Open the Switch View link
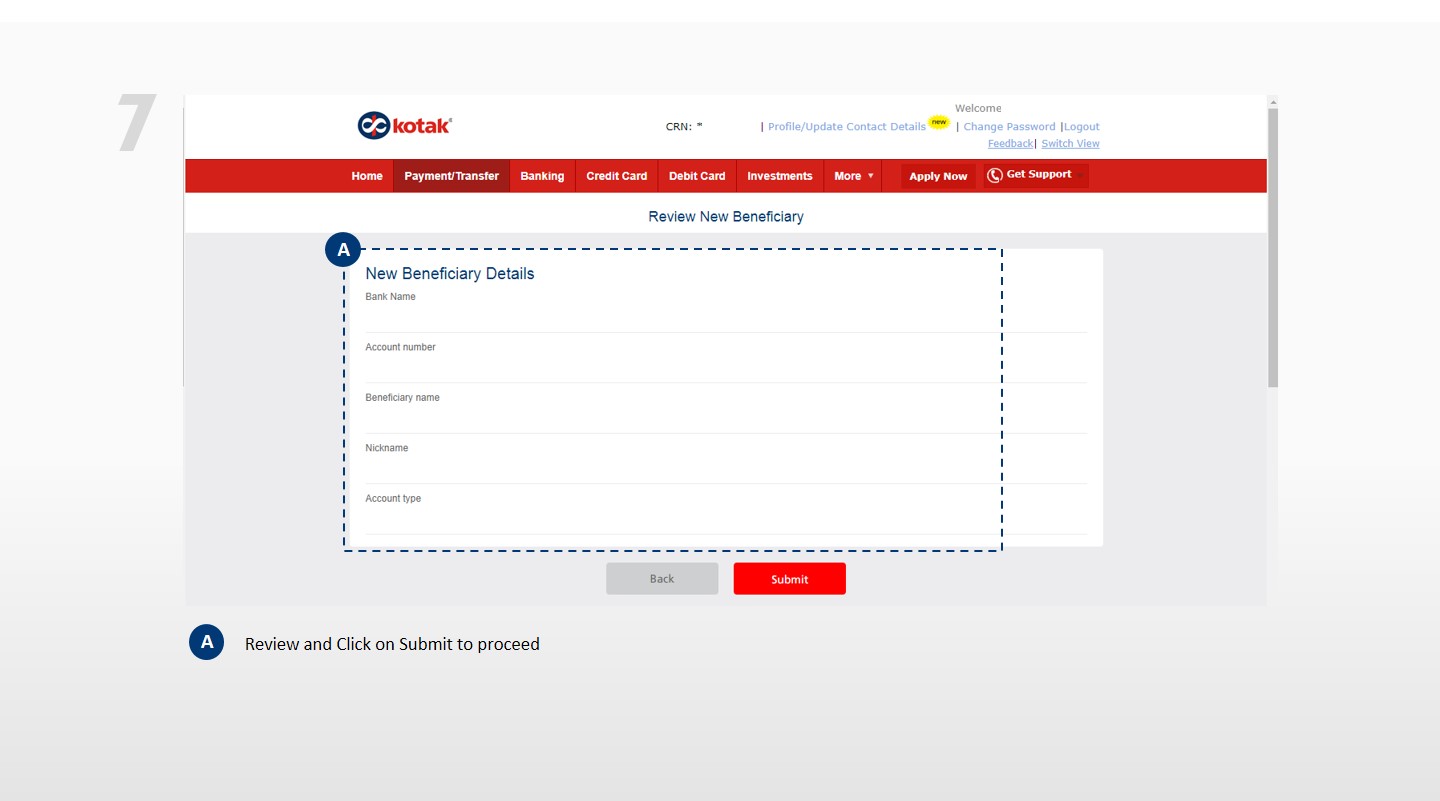The height and width of the screenshot is (801, 1440). point(1070,144)
